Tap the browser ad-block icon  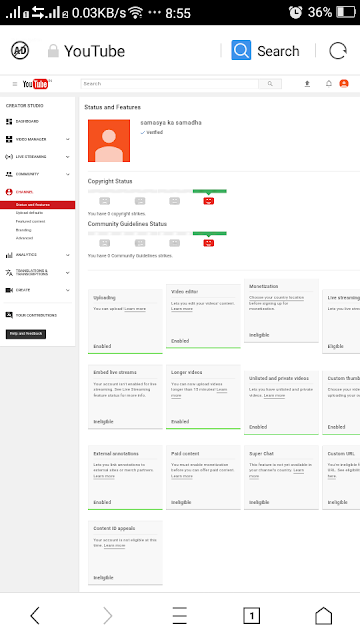(20, 51)
